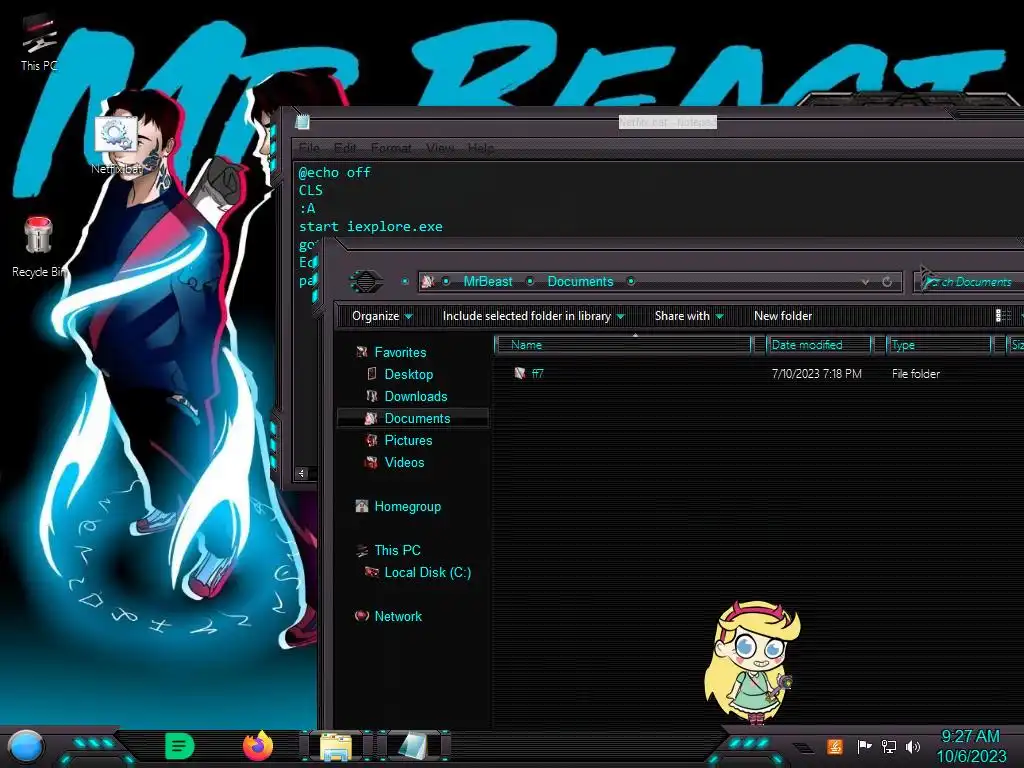Viewport: 1024px width, 768px height.
Task: Open the network tray icon
Action: click(888, 746)
